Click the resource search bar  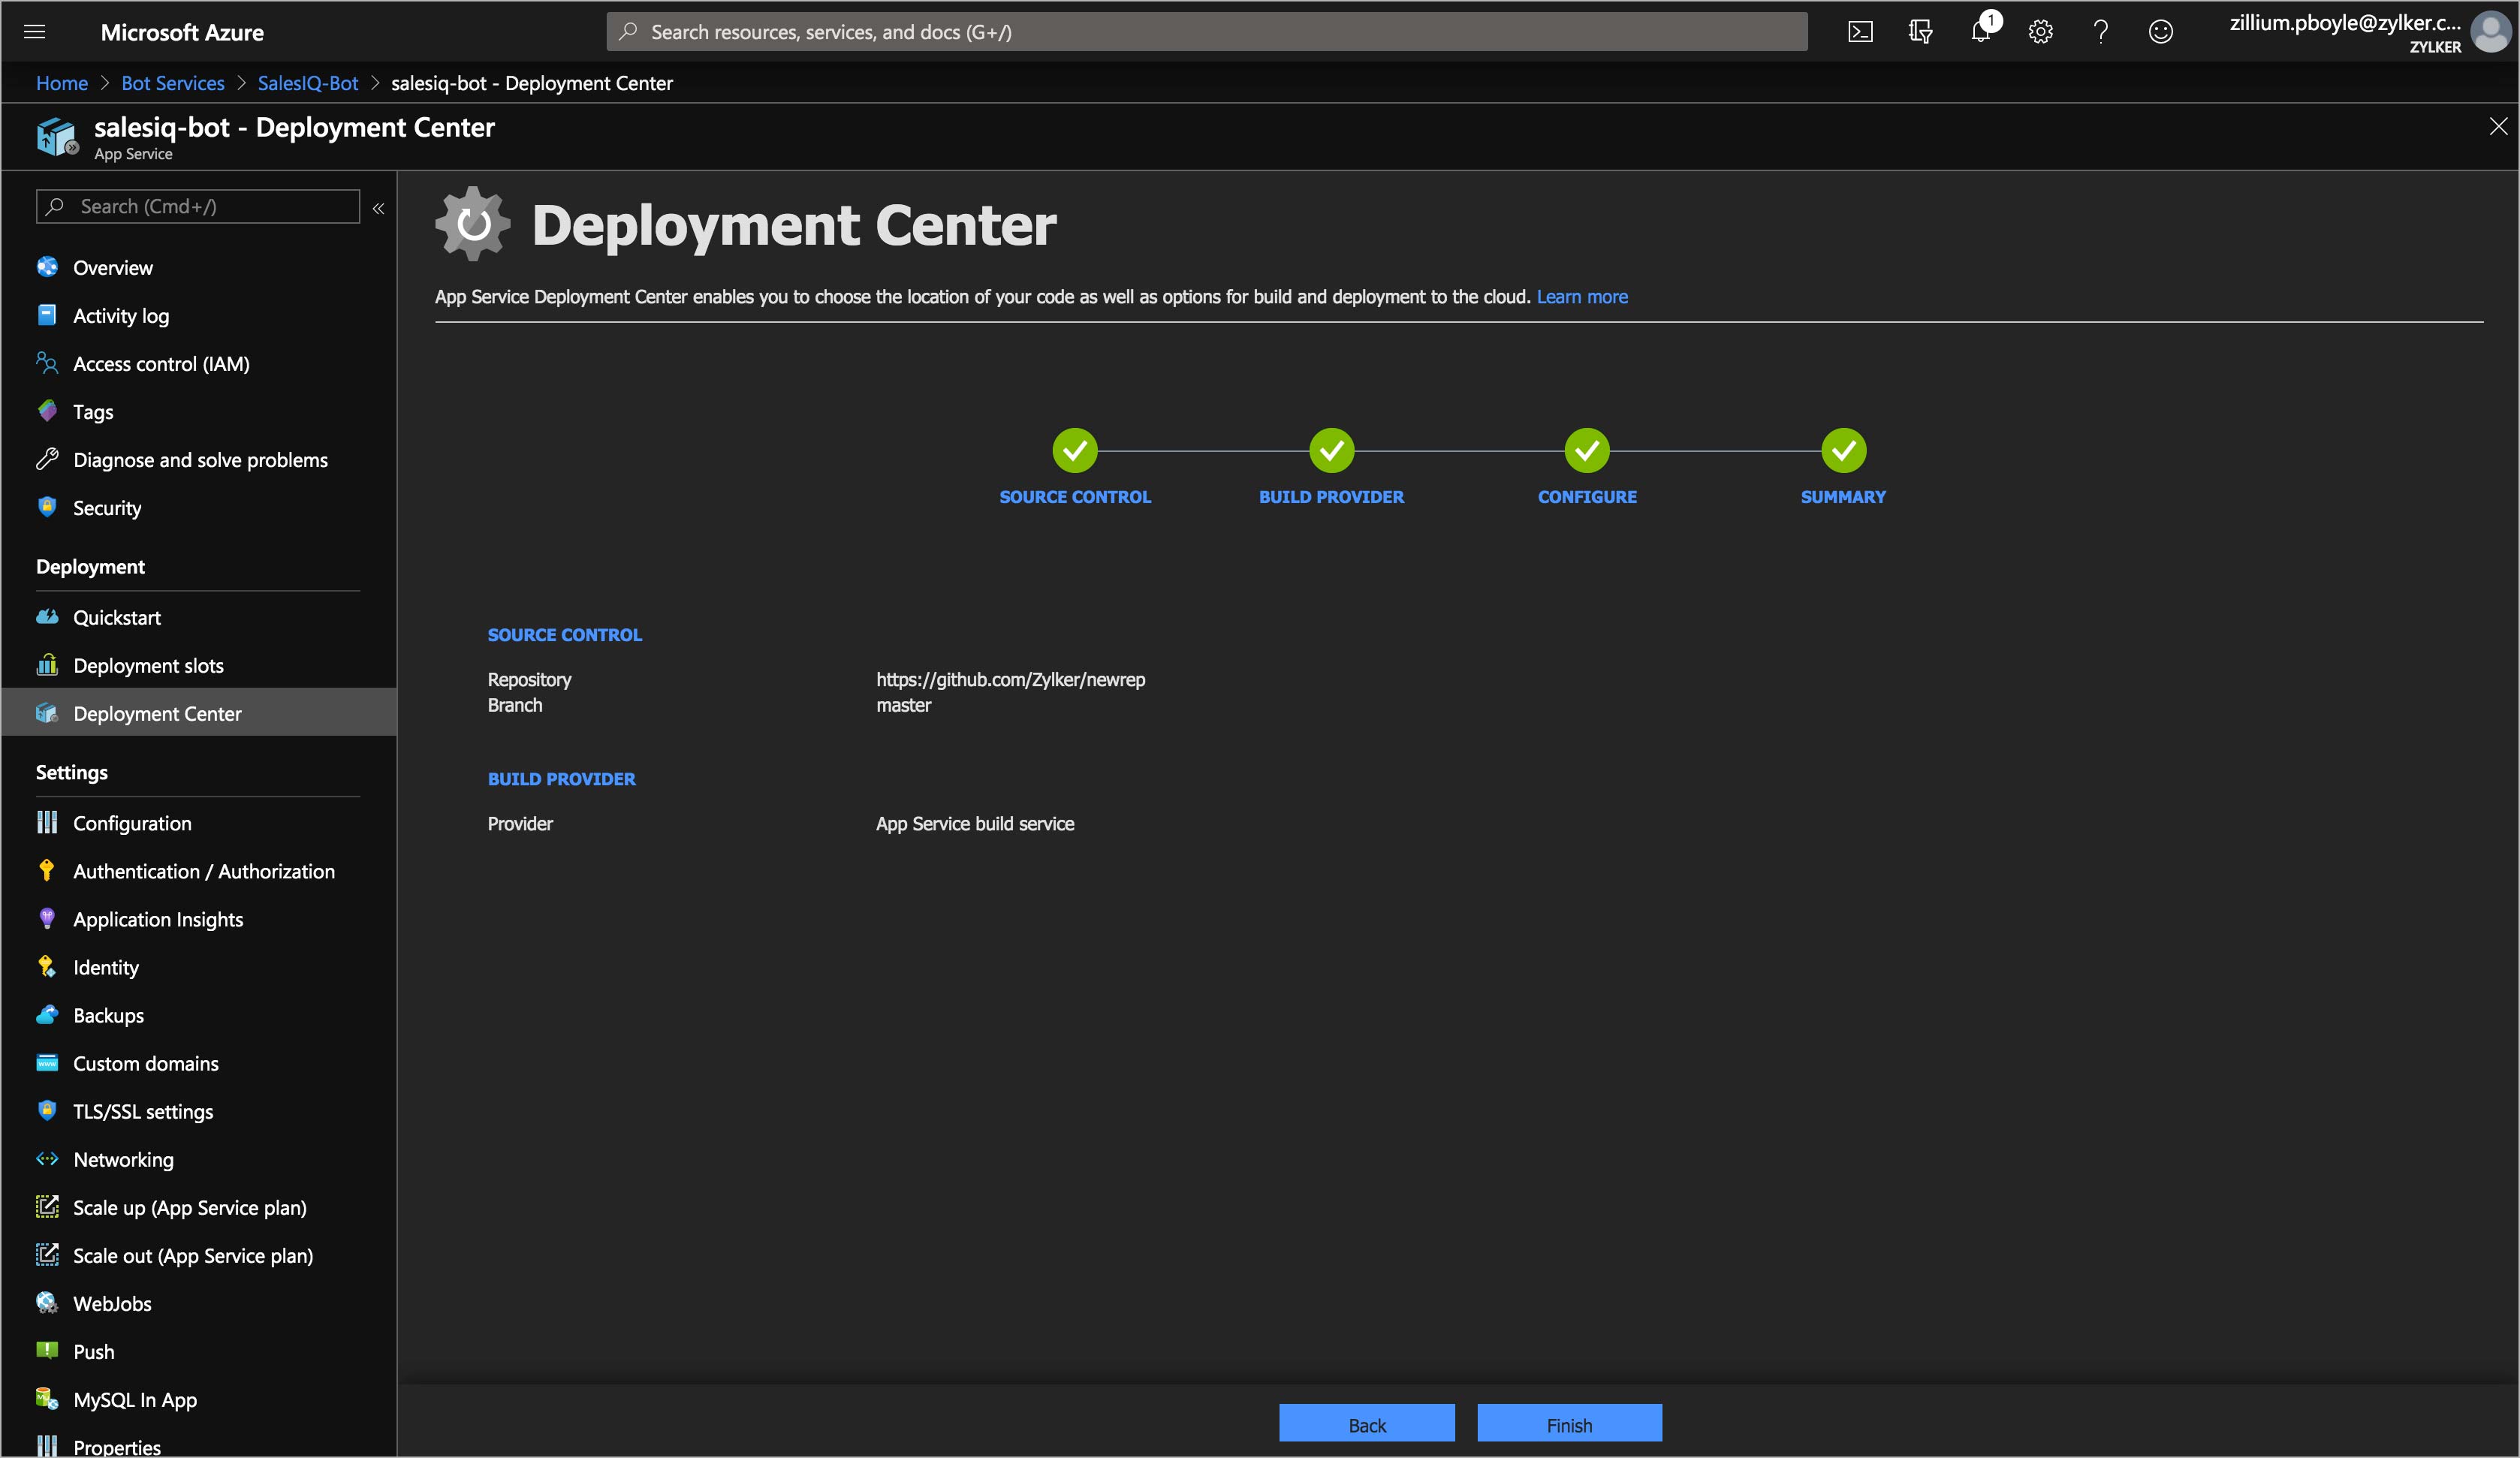tap(1207, 31)
